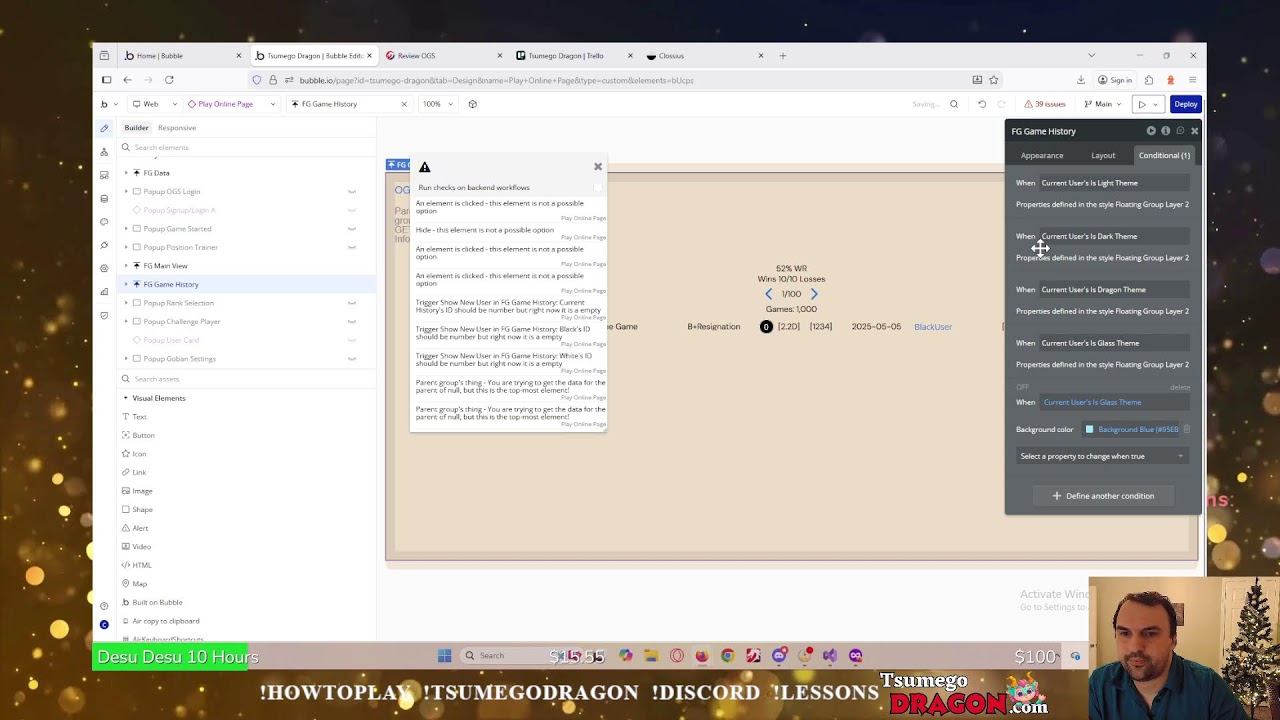Screen dimensions: 1280x720
Task: Click the help question mark icon in sidebar
Action: point(104,606)
